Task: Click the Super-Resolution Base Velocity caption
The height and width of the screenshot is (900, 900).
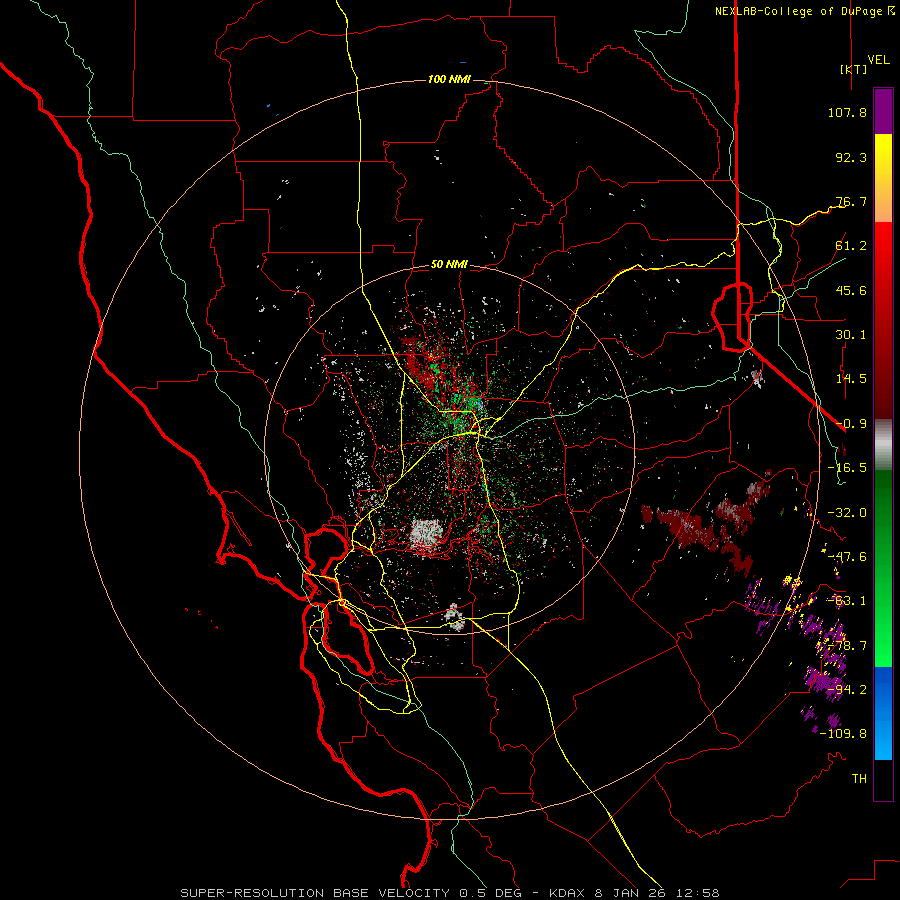Action: (450, 893)
